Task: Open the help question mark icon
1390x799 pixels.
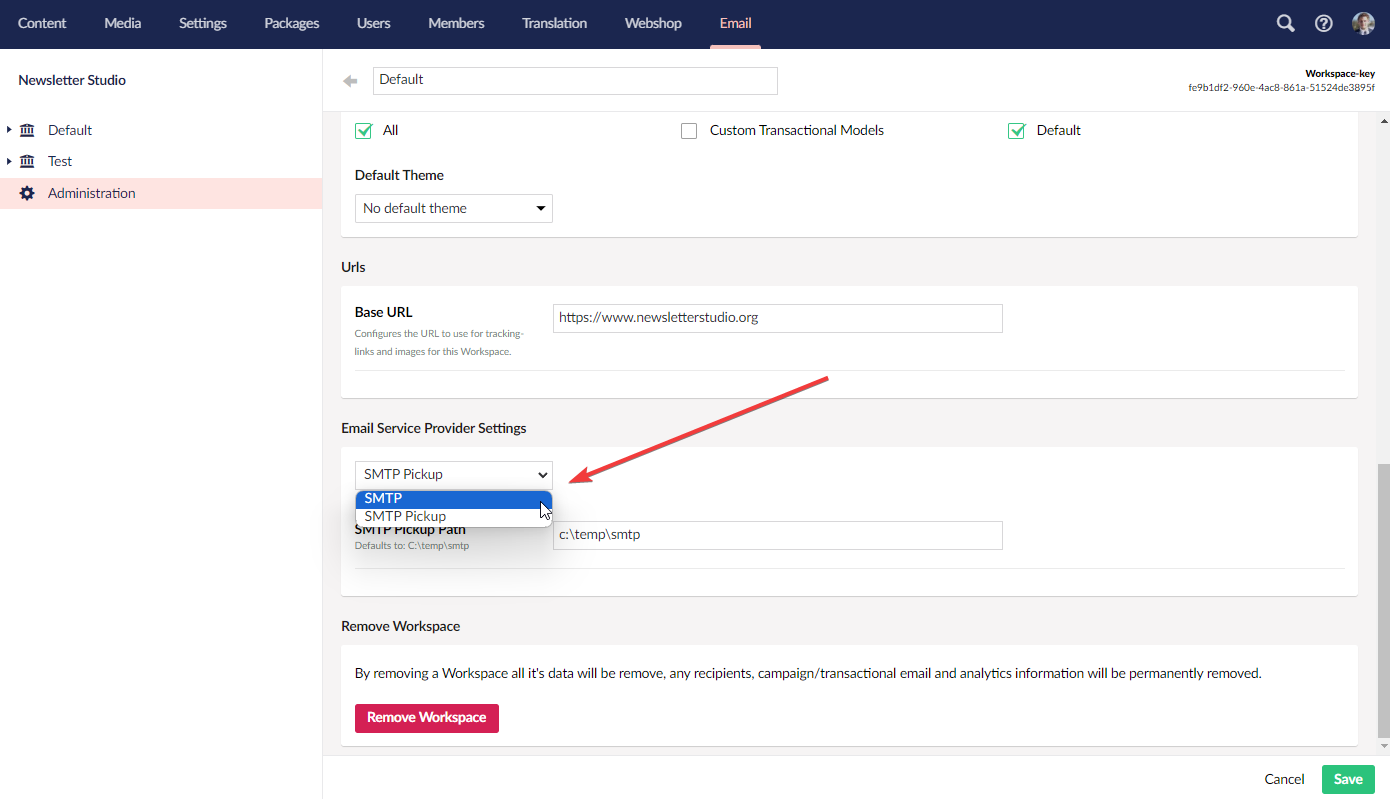Action: click(x=1324, y=23)
